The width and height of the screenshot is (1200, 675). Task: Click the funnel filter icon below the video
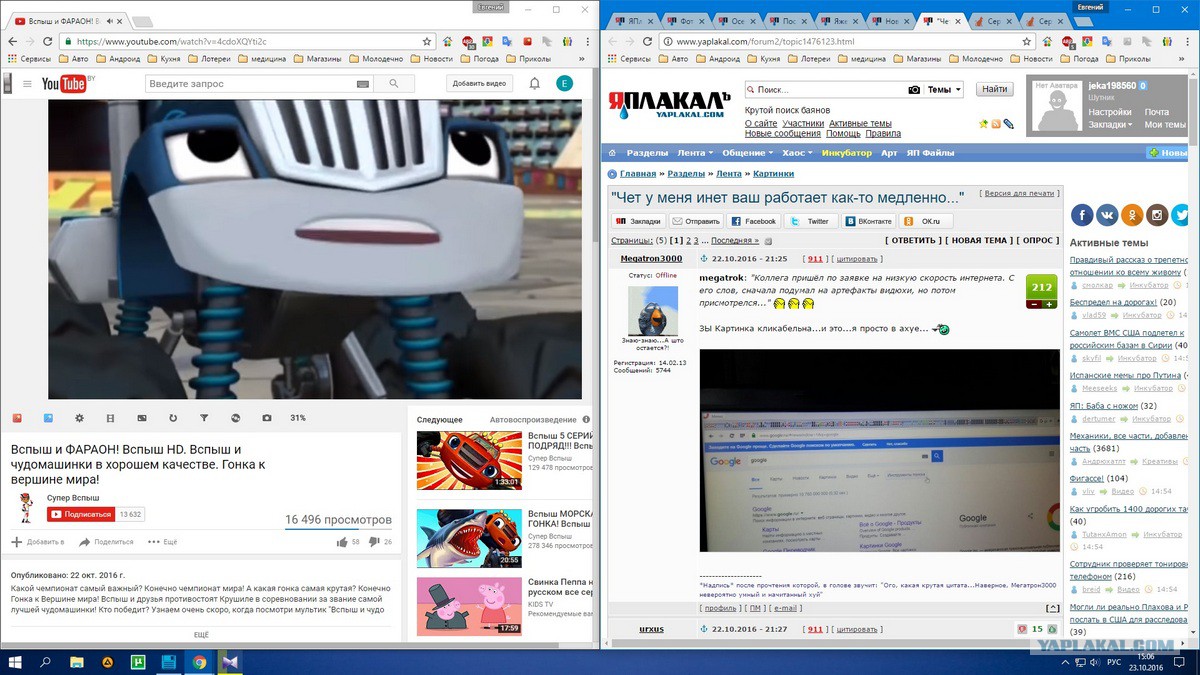204,418
